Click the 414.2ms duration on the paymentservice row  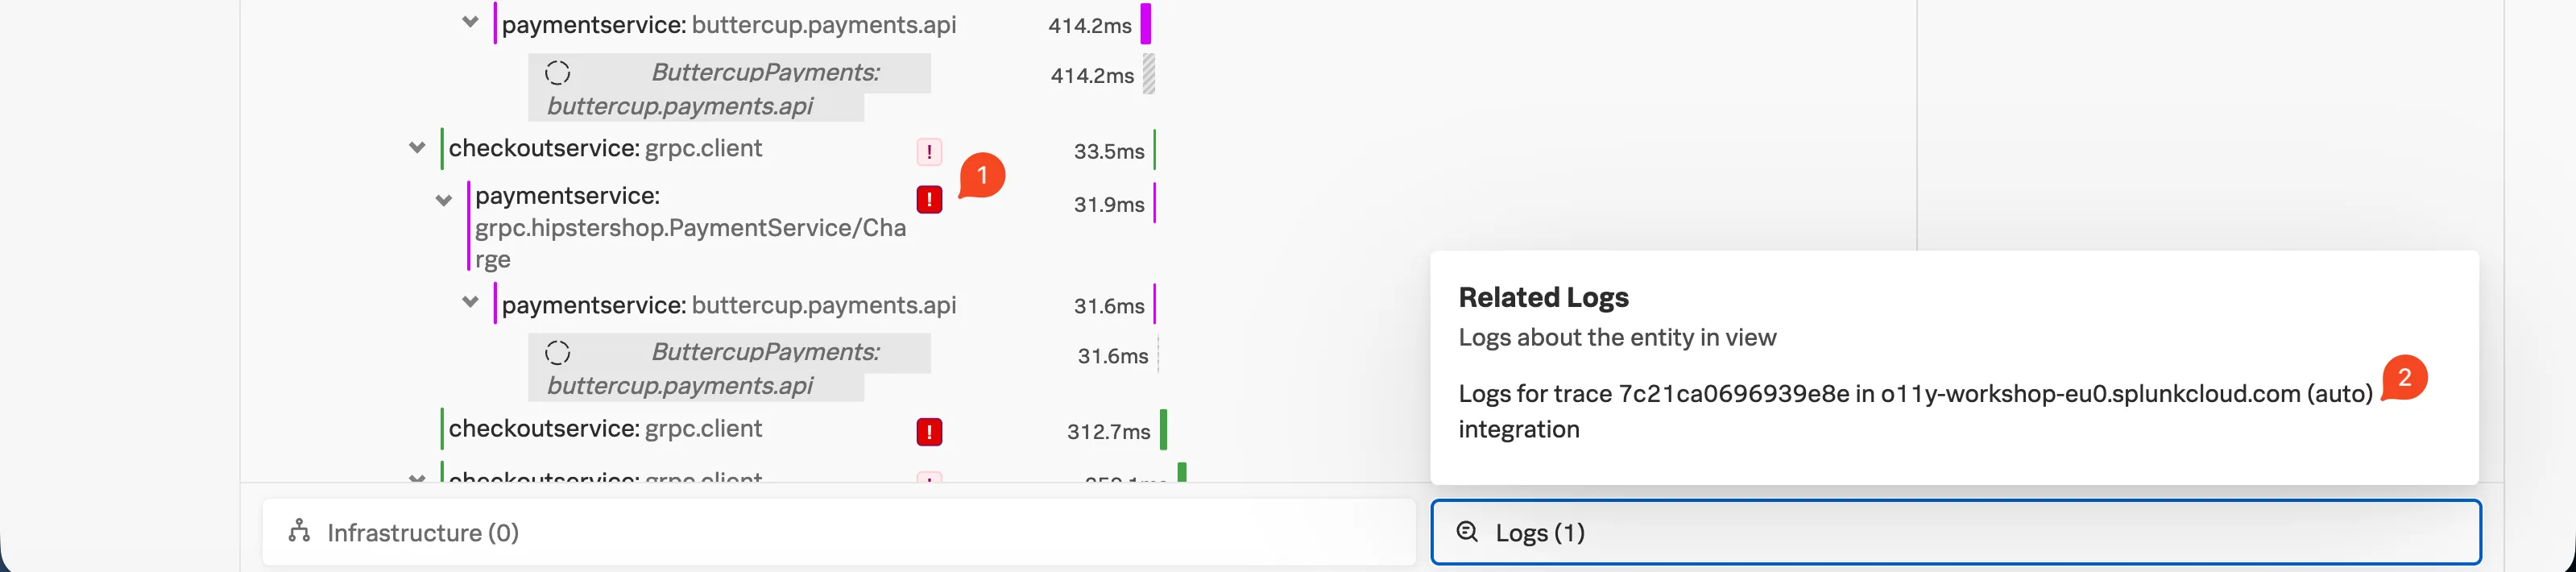1090,26
